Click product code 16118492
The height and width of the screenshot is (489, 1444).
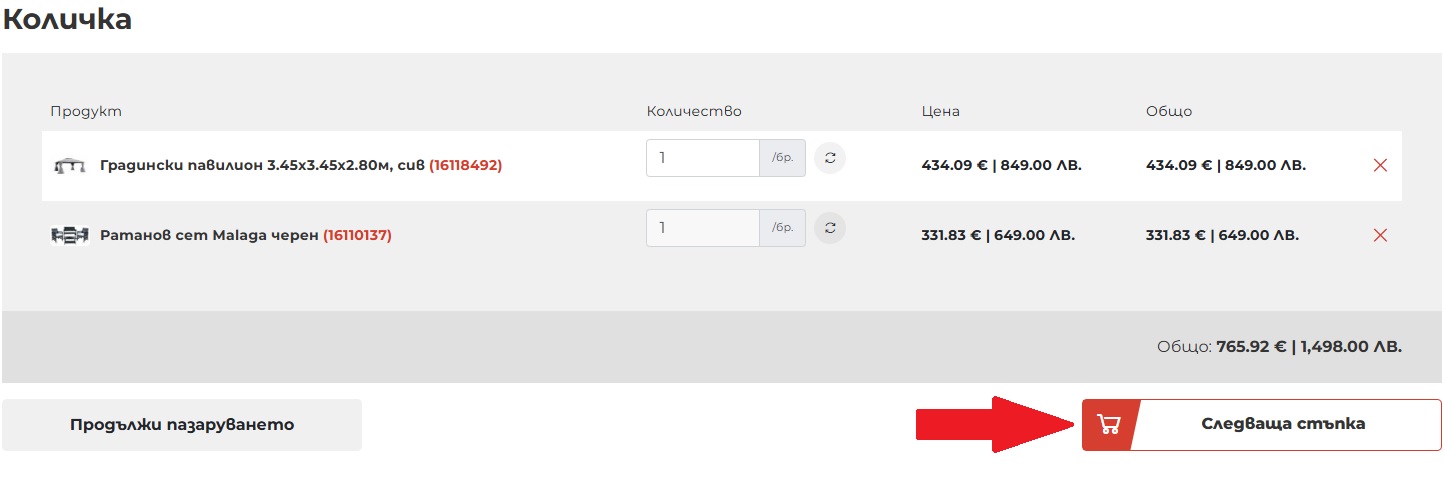pos(465,165)
